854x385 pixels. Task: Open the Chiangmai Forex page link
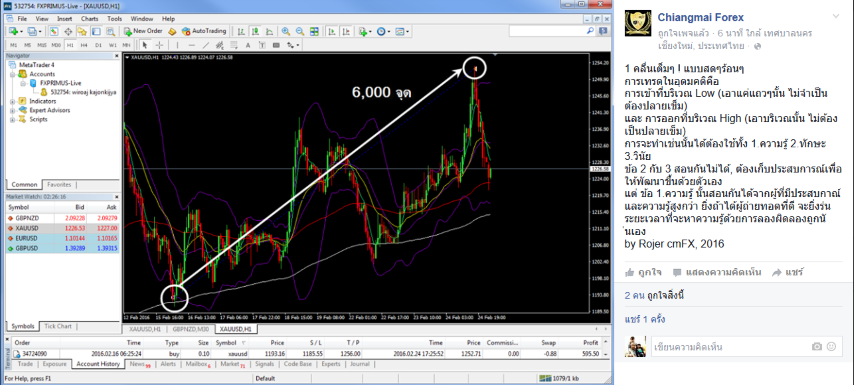point(700,17)
